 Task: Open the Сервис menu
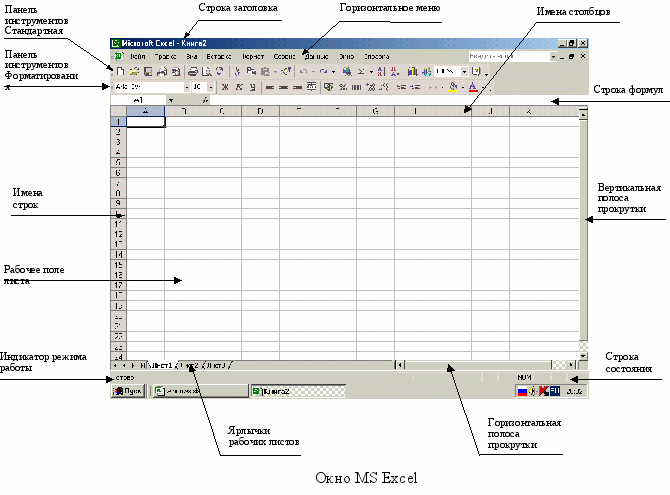click(x=284, y=56)
